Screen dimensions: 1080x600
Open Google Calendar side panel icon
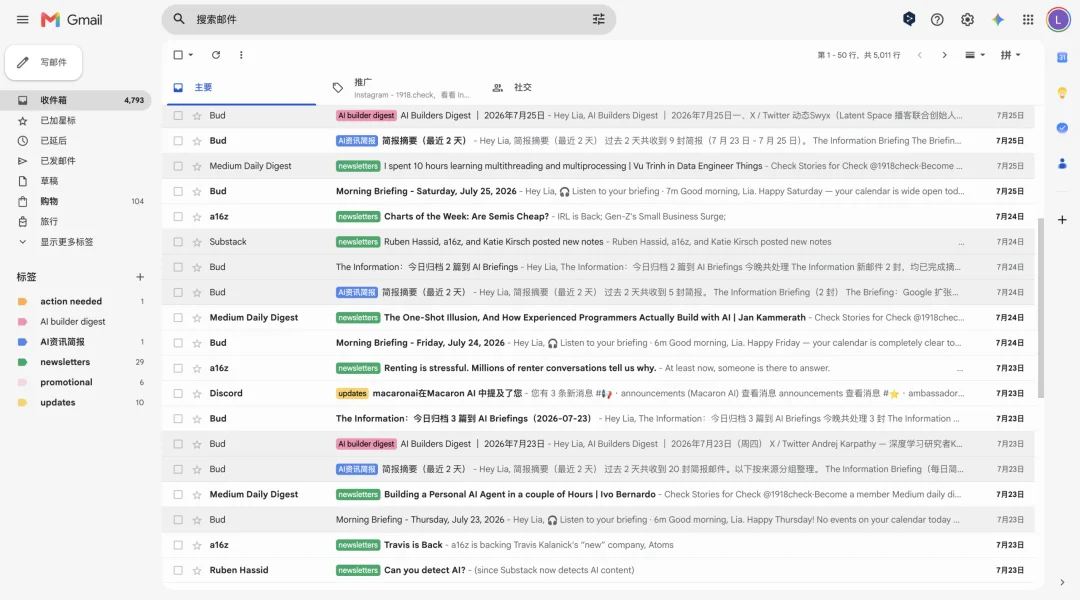pos(1062,57)
